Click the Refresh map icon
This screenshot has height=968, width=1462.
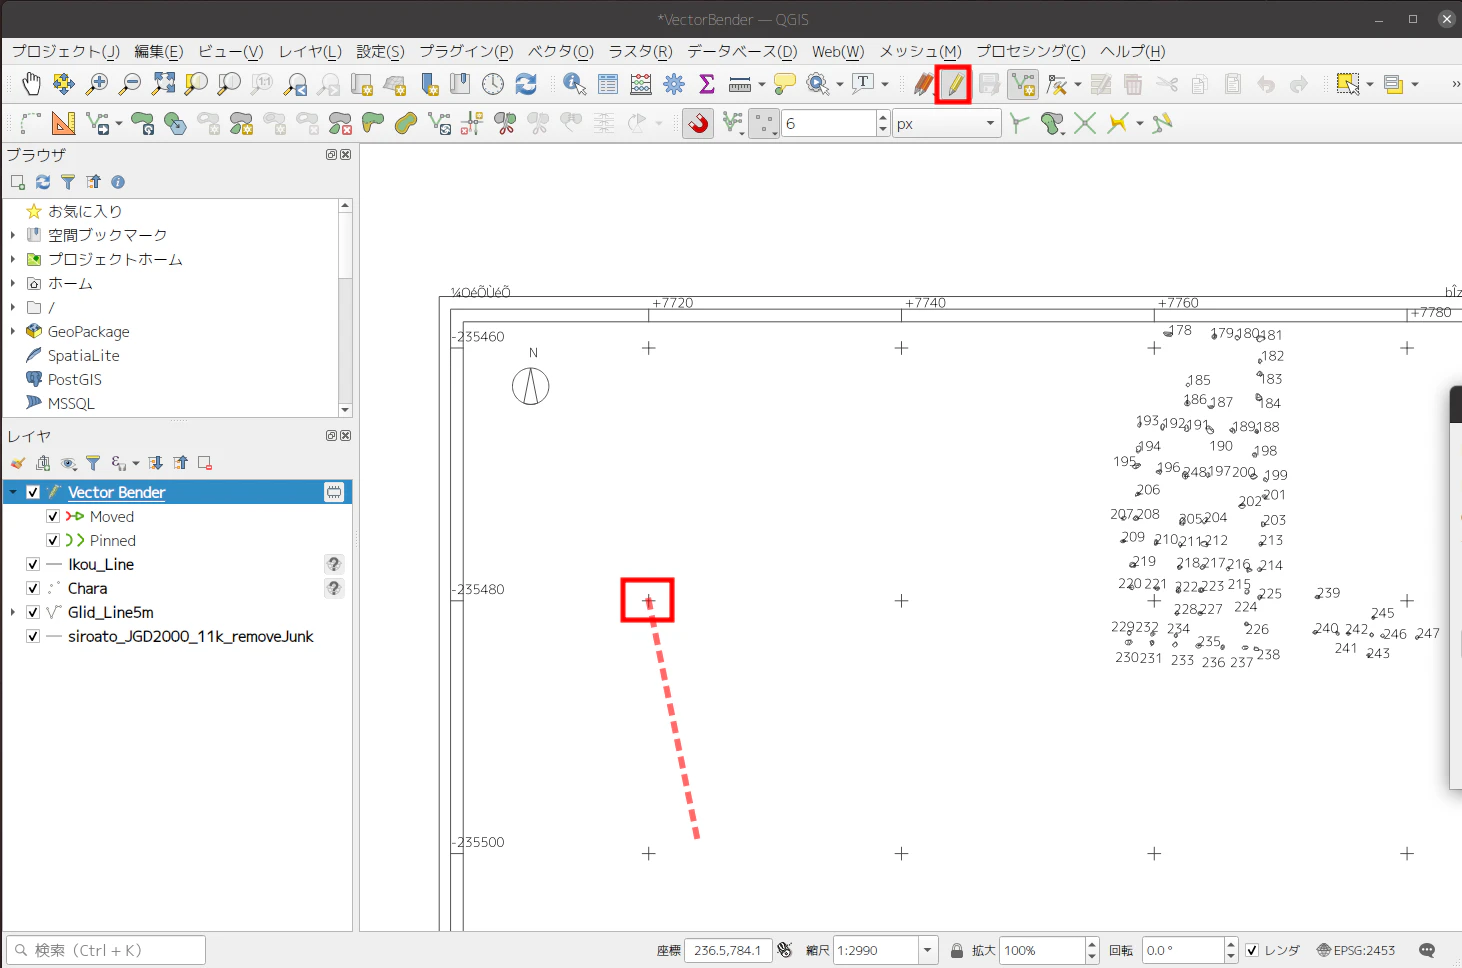tap(526, 84)
